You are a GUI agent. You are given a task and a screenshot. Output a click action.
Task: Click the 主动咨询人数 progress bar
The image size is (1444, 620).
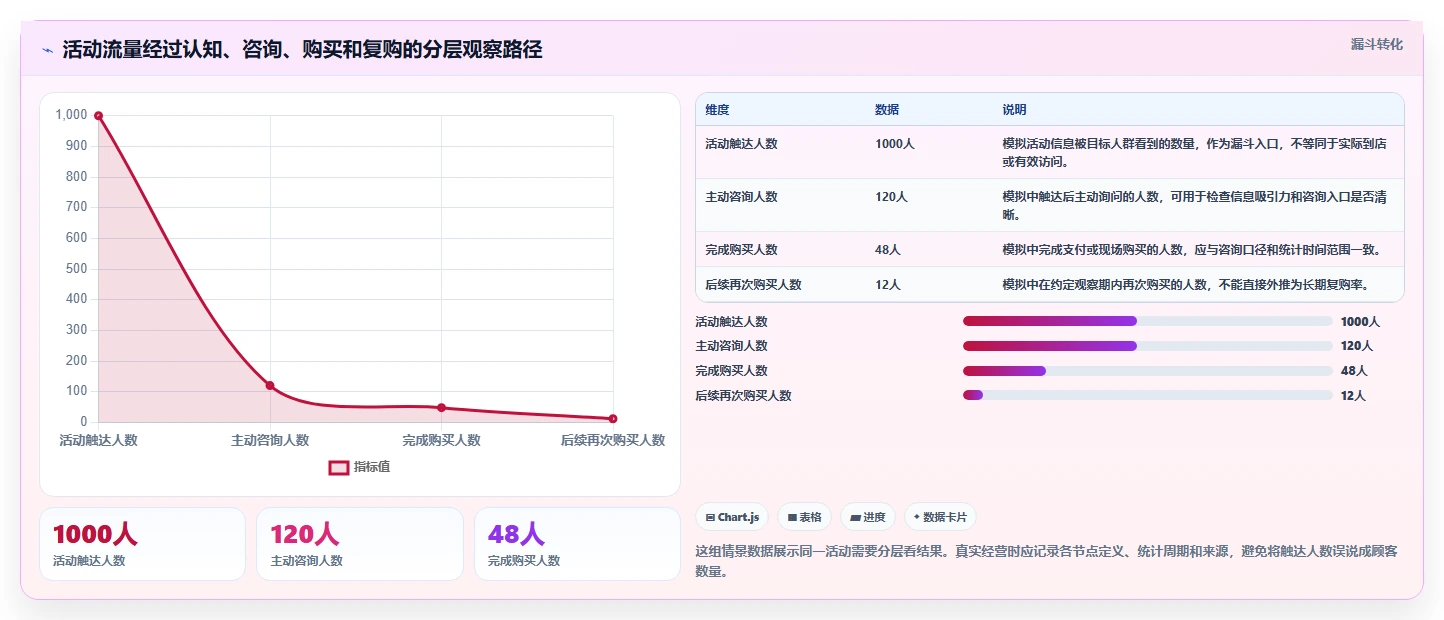[x=1147, y=346]
